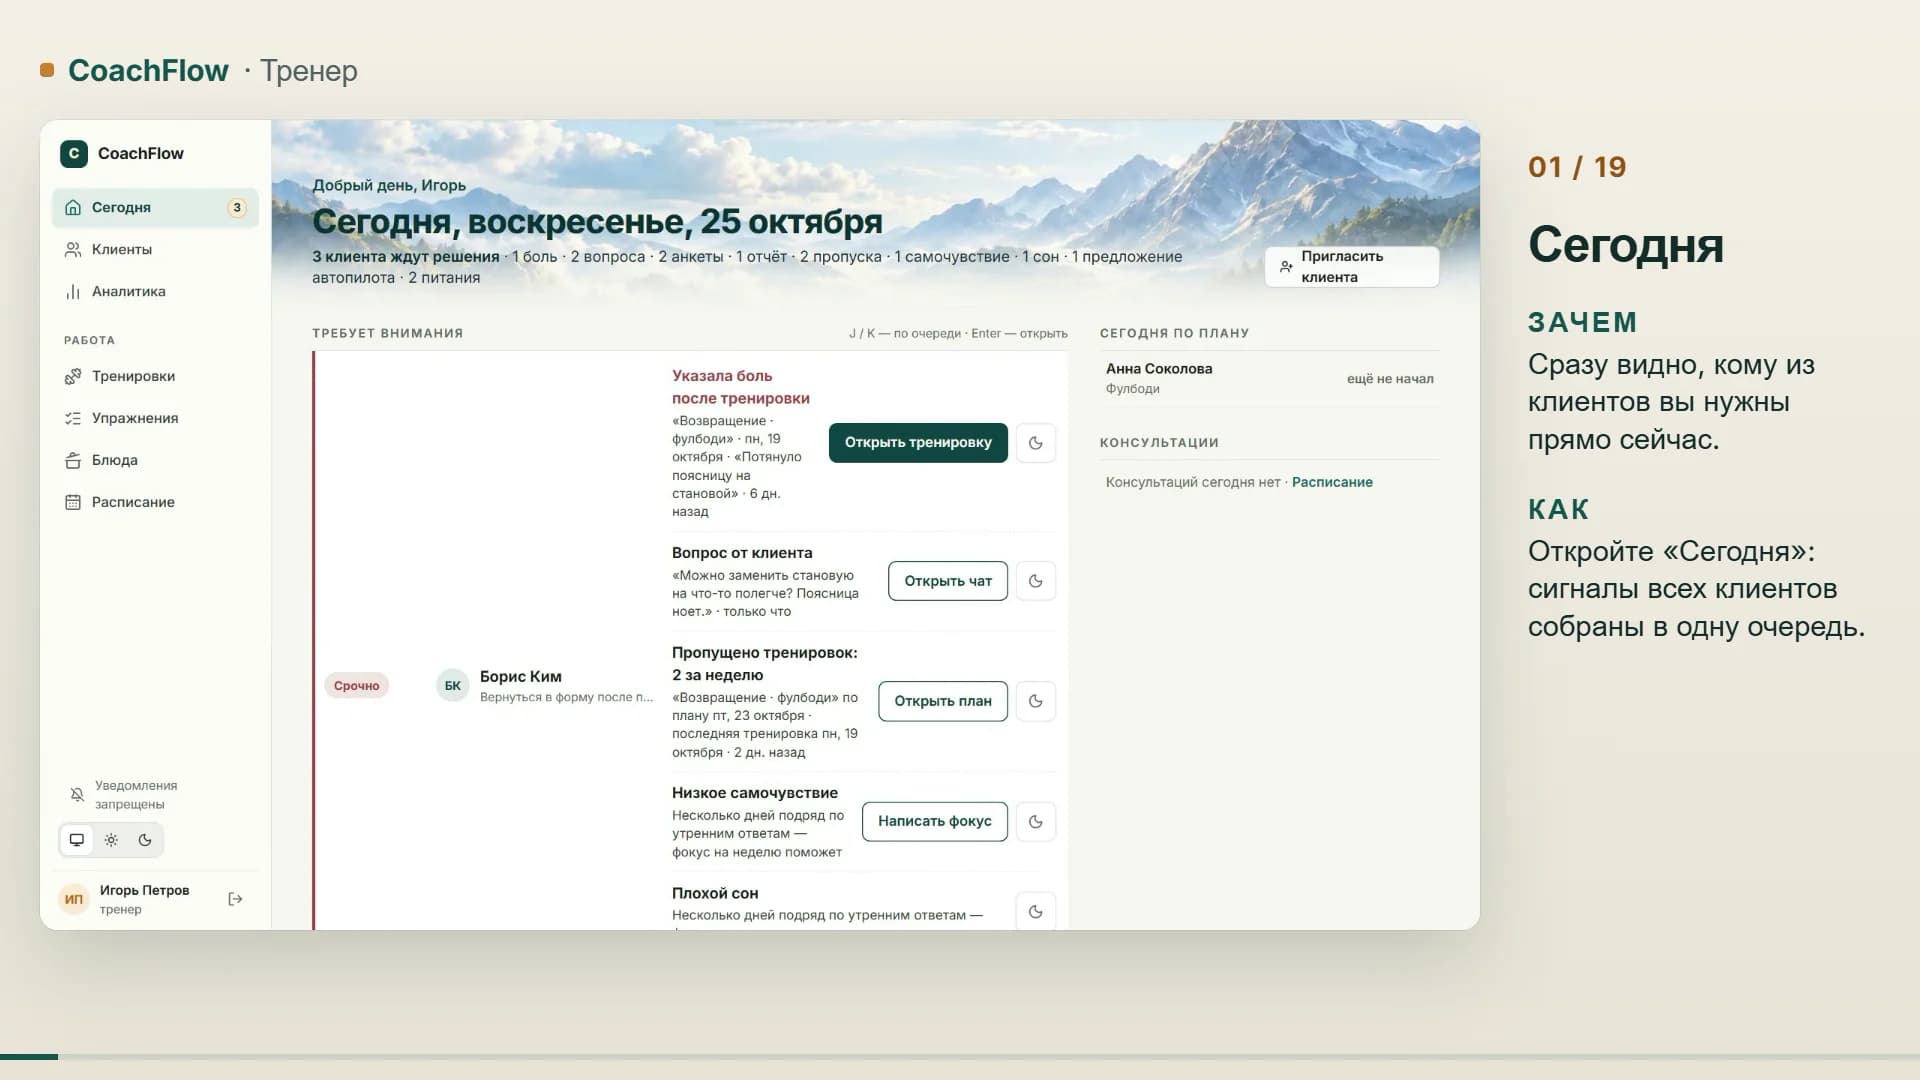Snooze the Плохой сон signal

point(1036,911)
